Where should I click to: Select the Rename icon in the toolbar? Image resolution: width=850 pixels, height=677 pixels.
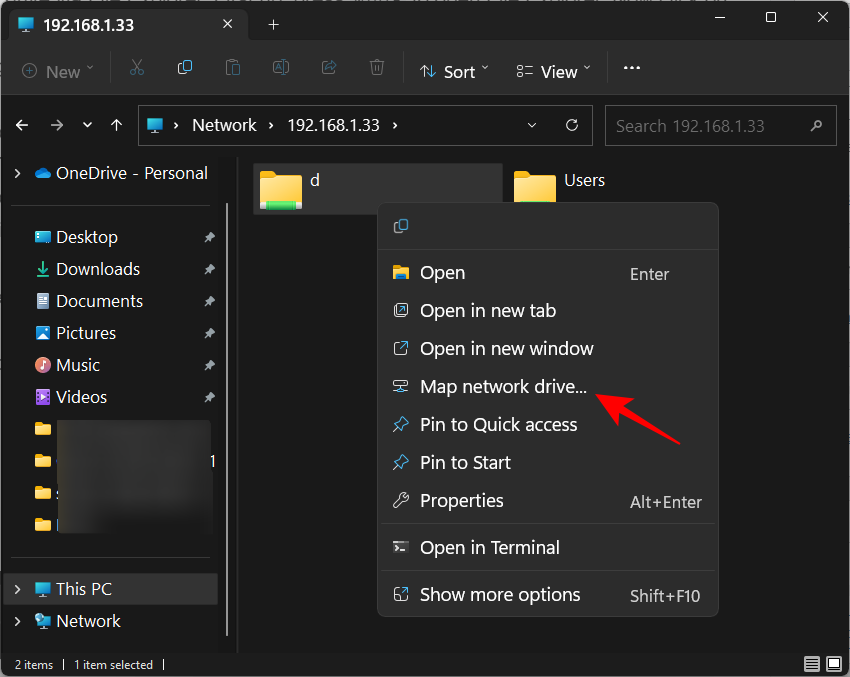point(280,68)
